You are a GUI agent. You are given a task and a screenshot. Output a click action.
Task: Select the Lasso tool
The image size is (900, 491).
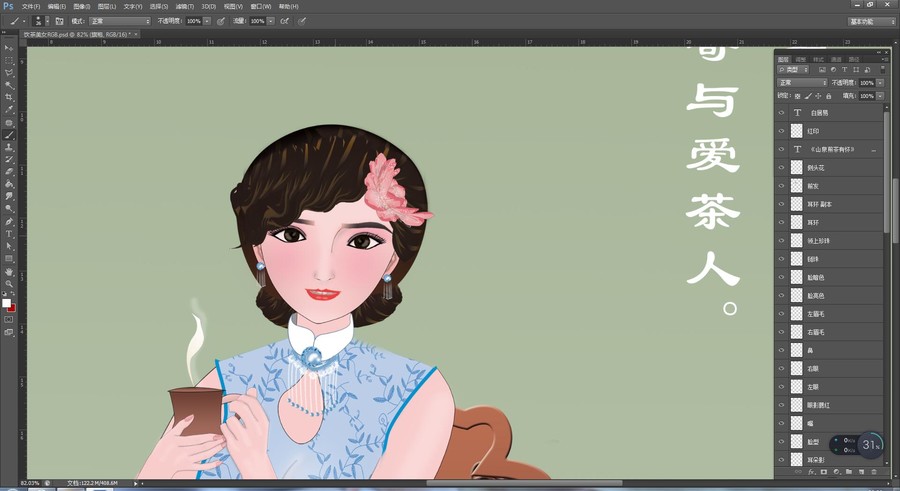tap(9, 73)
